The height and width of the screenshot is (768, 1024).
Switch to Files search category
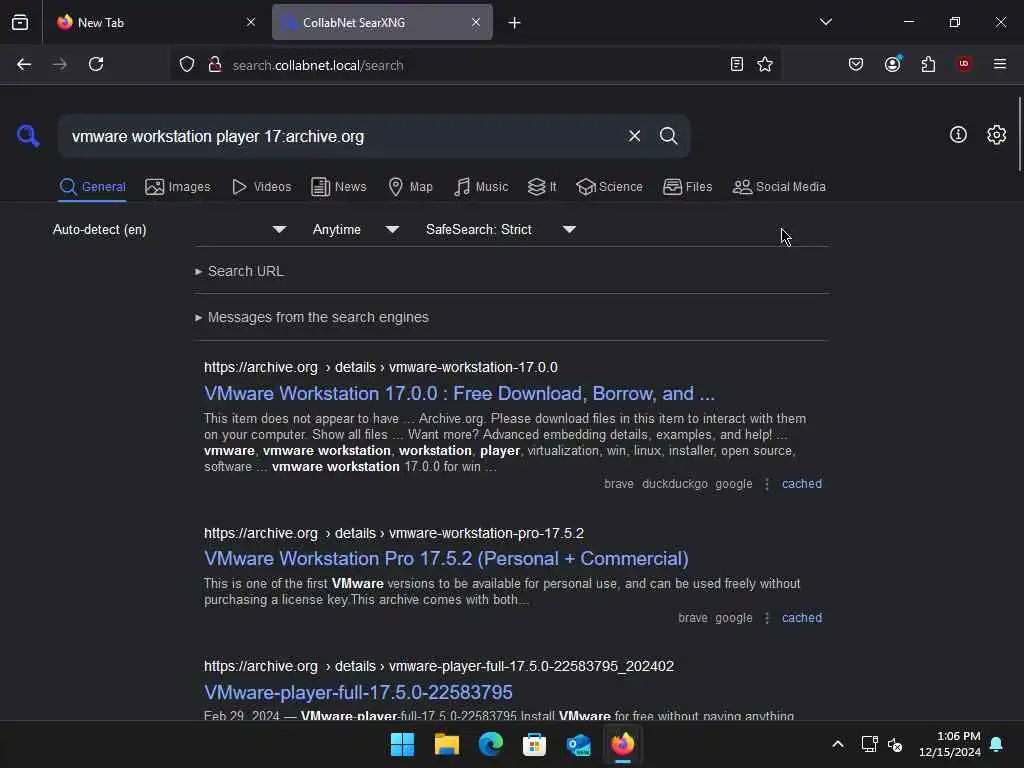tap(687, 187)
